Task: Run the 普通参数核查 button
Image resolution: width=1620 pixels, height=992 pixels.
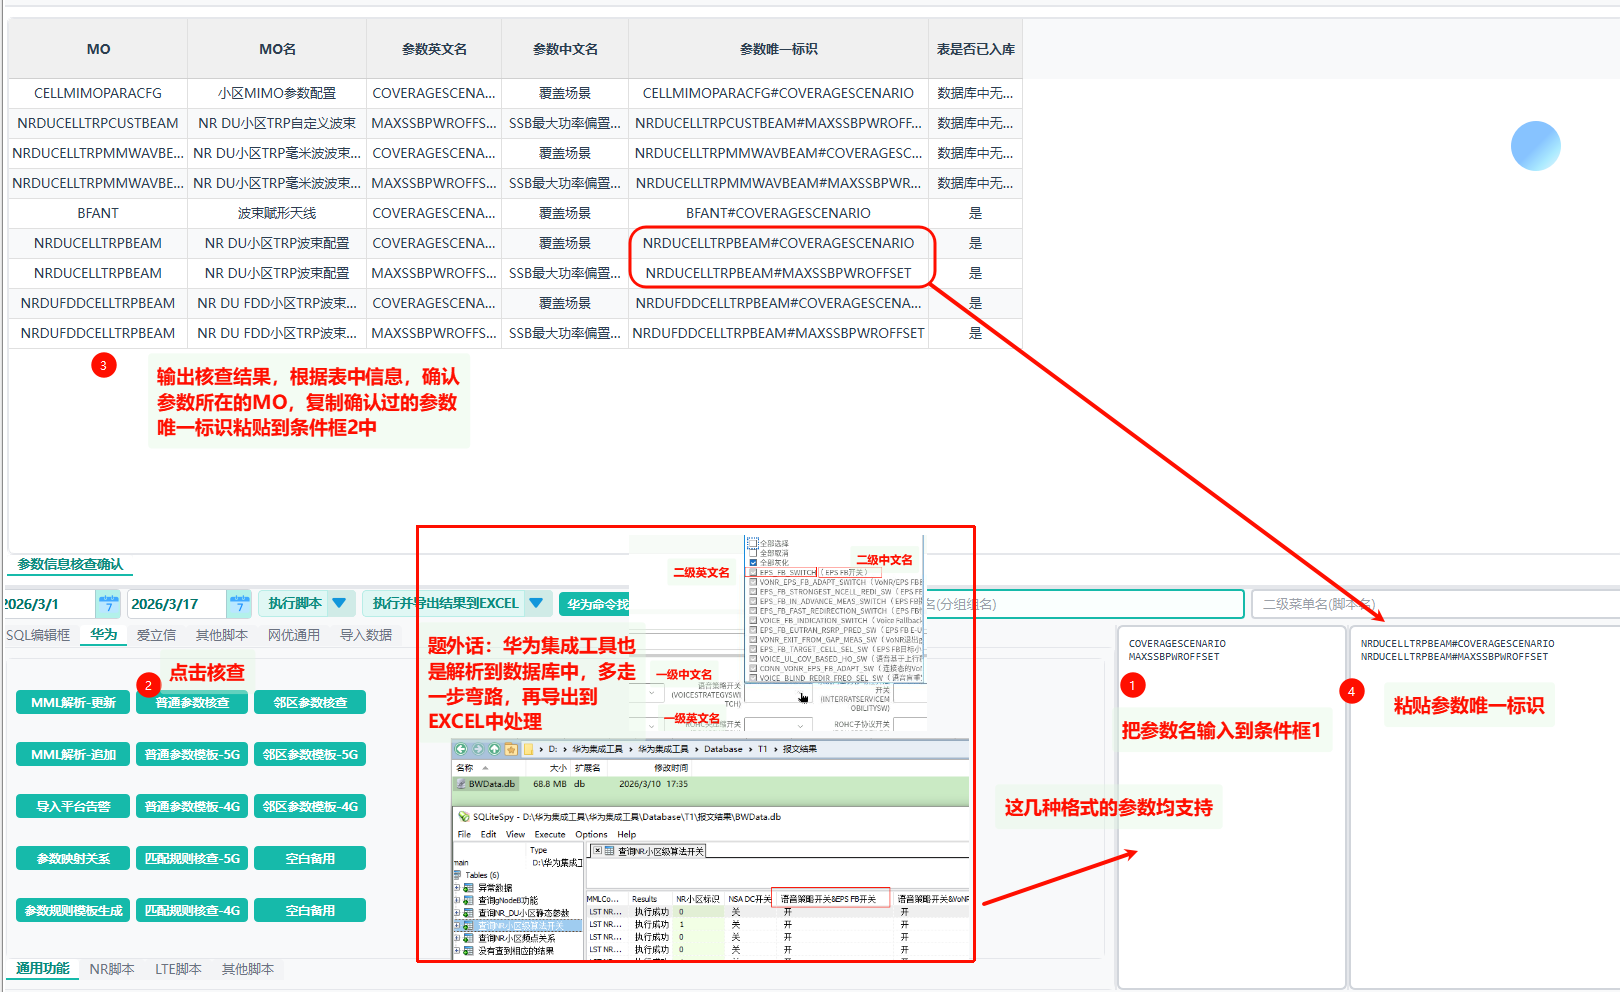Action: [192, 702]
